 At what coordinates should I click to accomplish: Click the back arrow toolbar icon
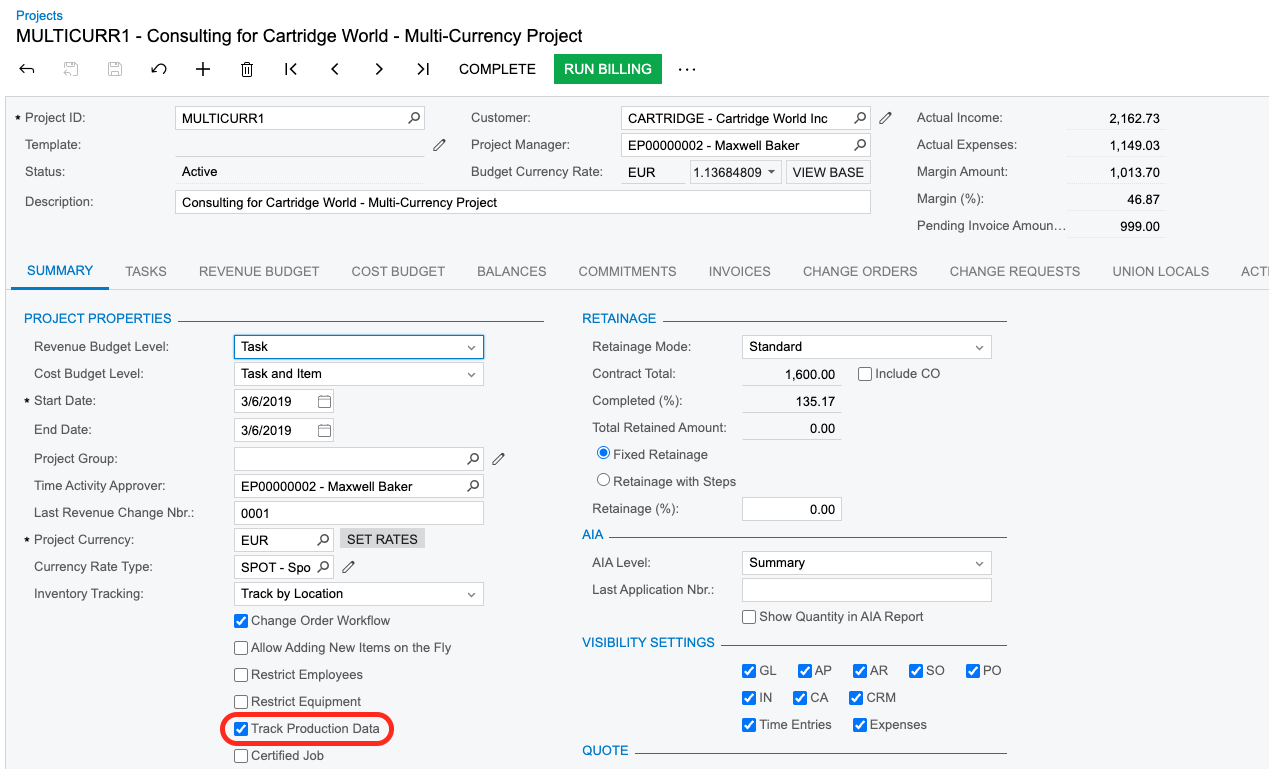tap(27, 69)
